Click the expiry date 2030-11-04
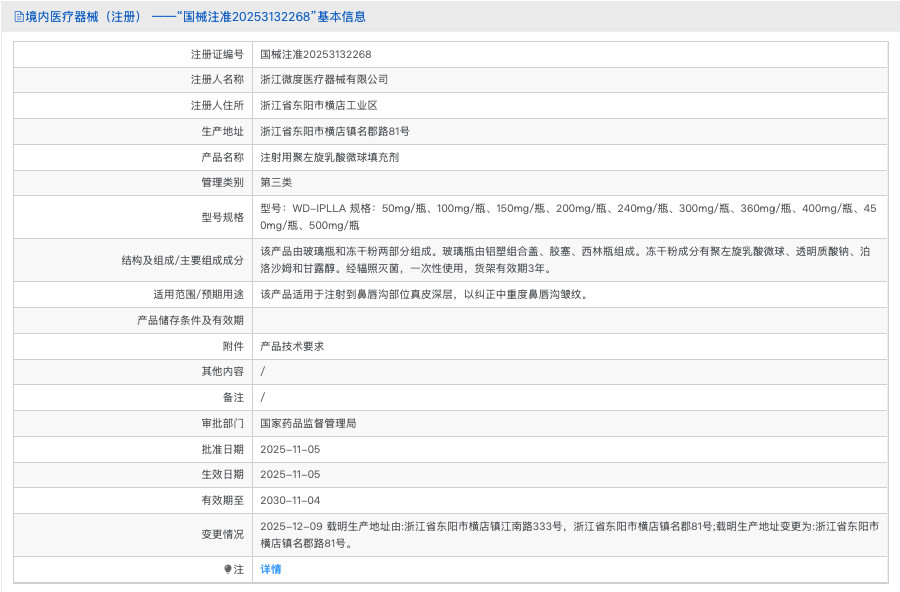 pos(290,500)
